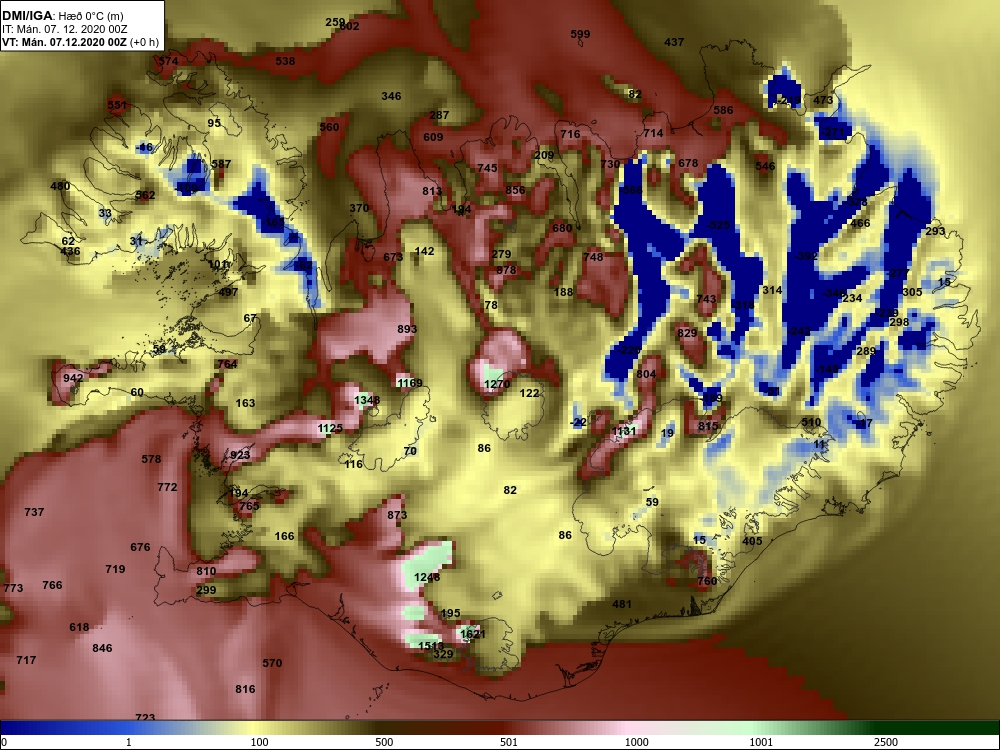Select the map value '846'
The image size is (1000, 750).
(x=103, y=648)
